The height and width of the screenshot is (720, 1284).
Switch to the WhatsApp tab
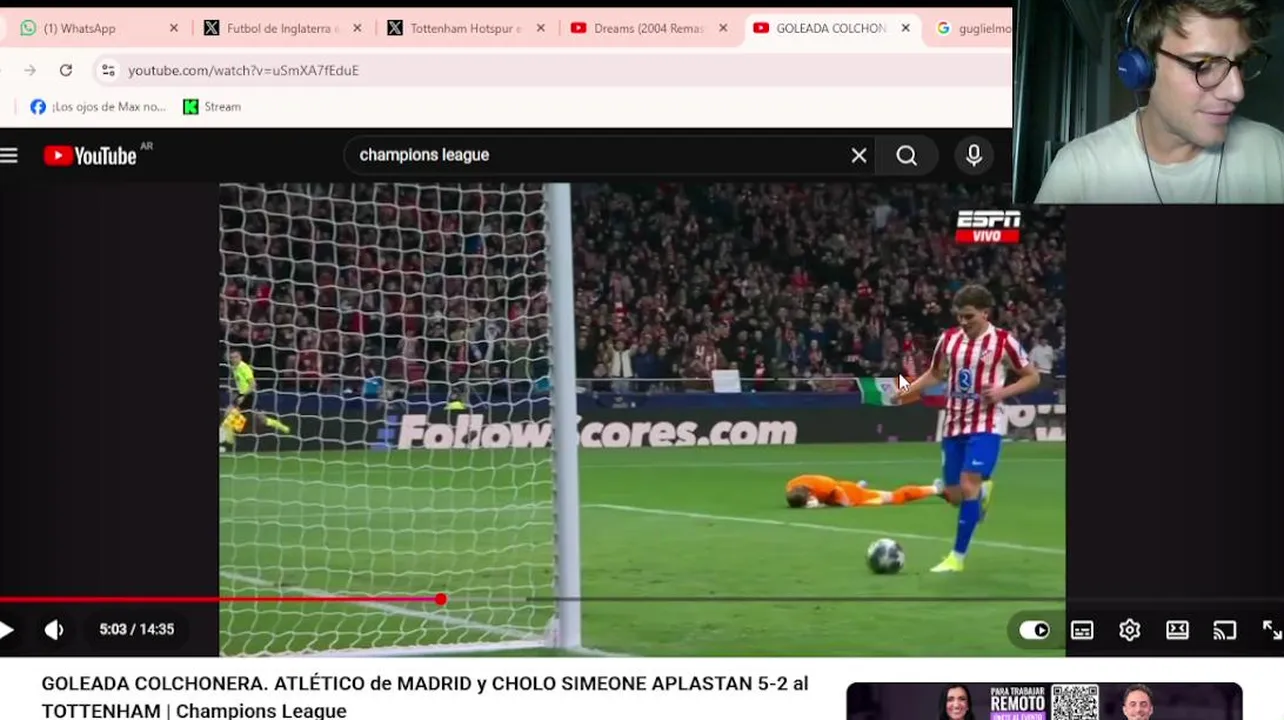click(x=80, y=28)
